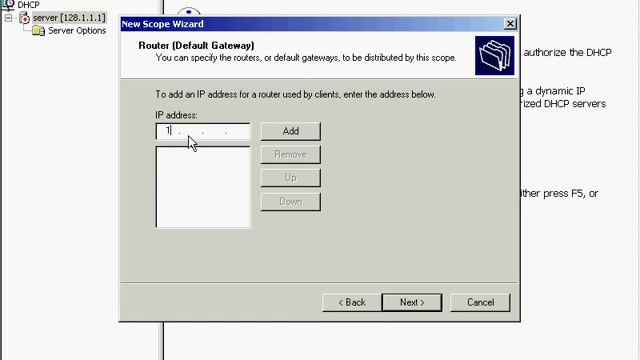Close the New Scope Wizard dialog
The width and height of the screenshot is (640, 360).
pyautogui.click(x=510, y=24)
